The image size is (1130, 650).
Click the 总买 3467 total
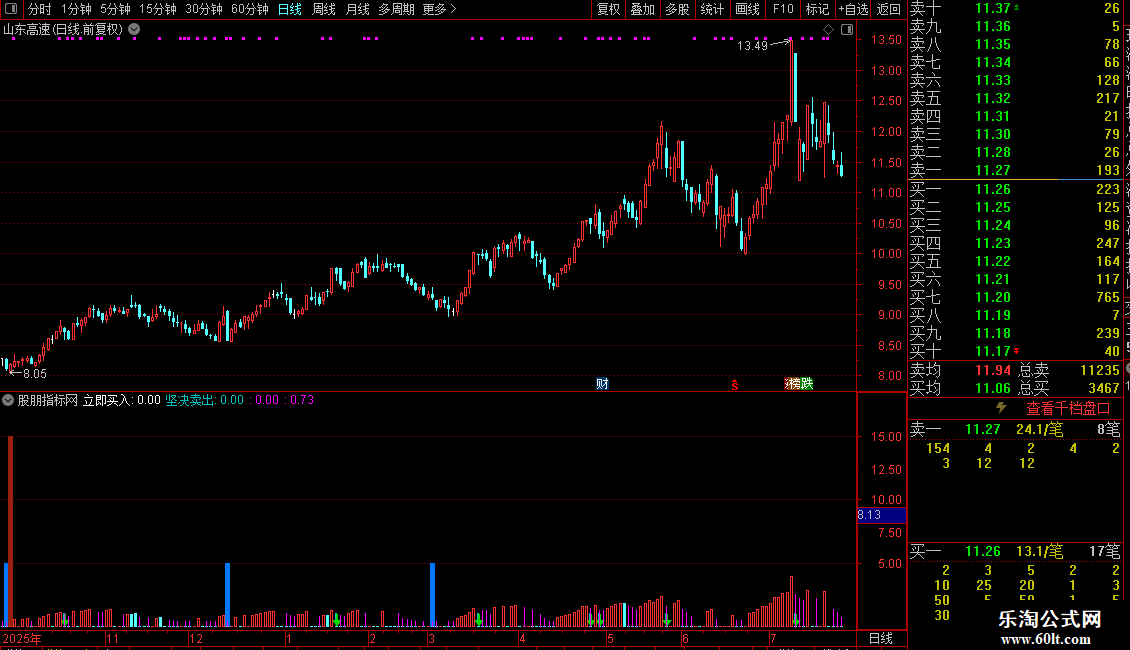coord(1103,388)
